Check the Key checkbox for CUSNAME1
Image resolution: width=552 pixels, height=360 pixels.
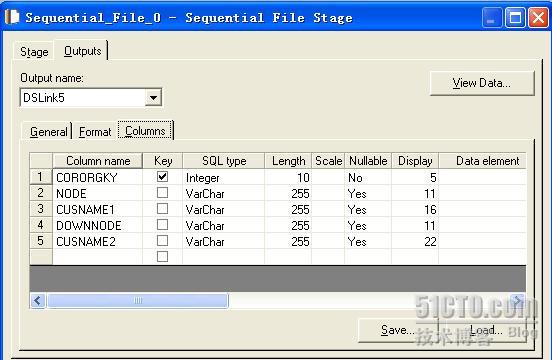tap(162, 209)
